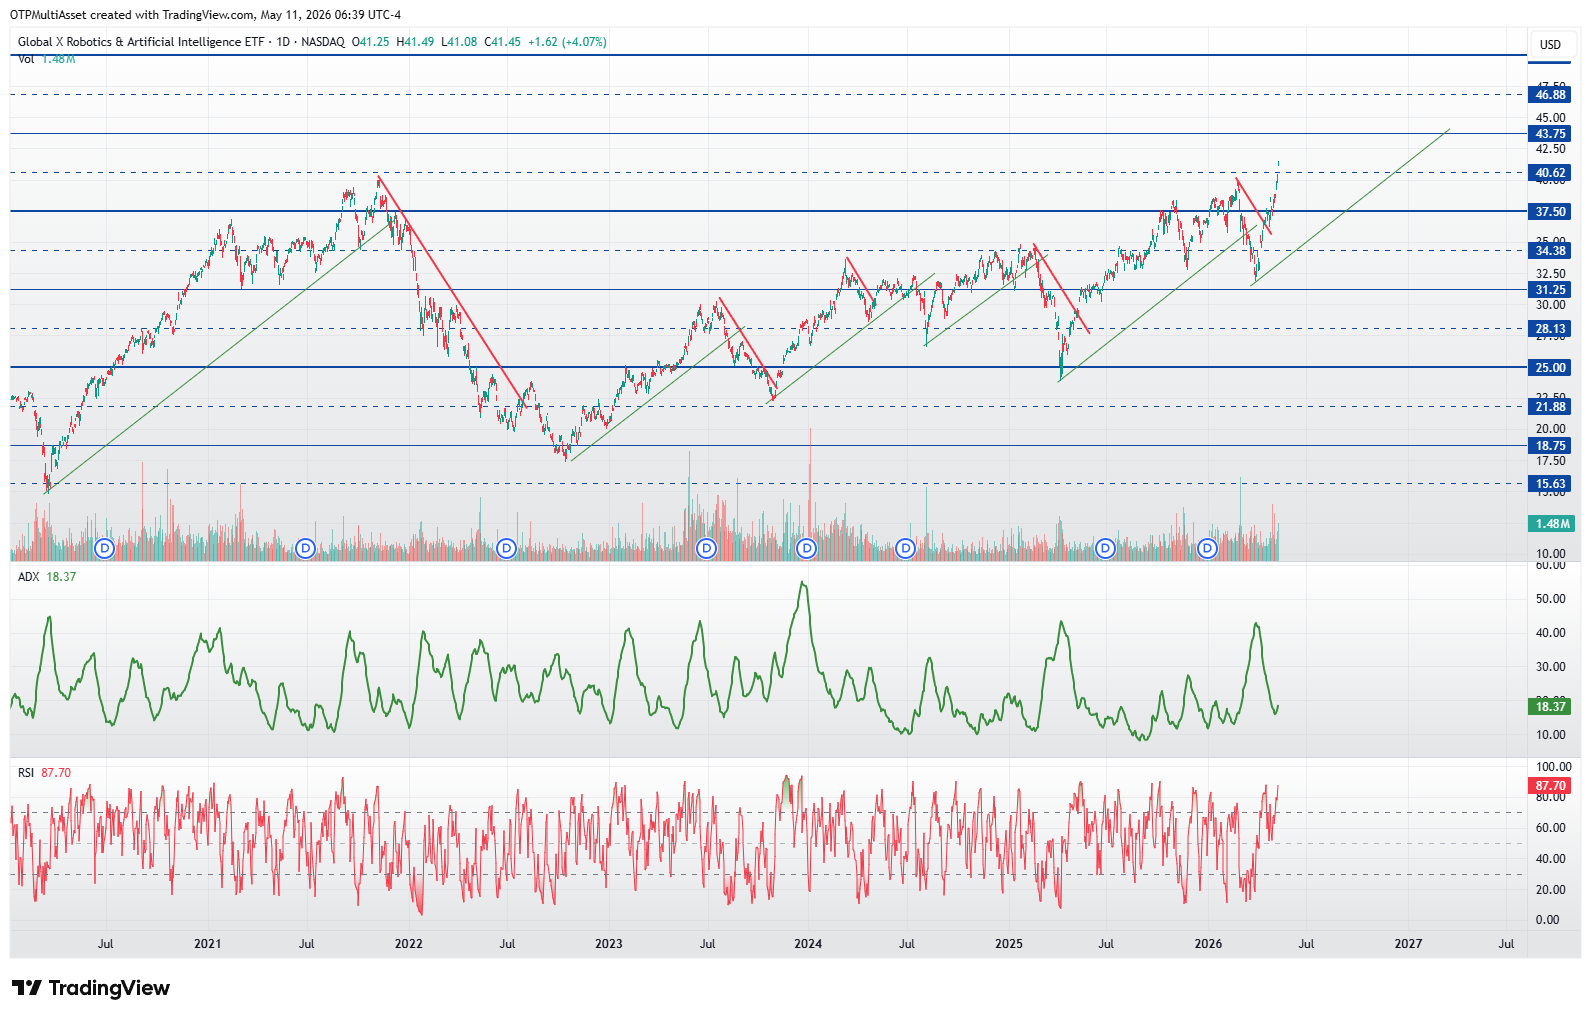1591x1018 pixels.
Task: Click the dividend D marker near Jul 2021
Action: point(306,548)
